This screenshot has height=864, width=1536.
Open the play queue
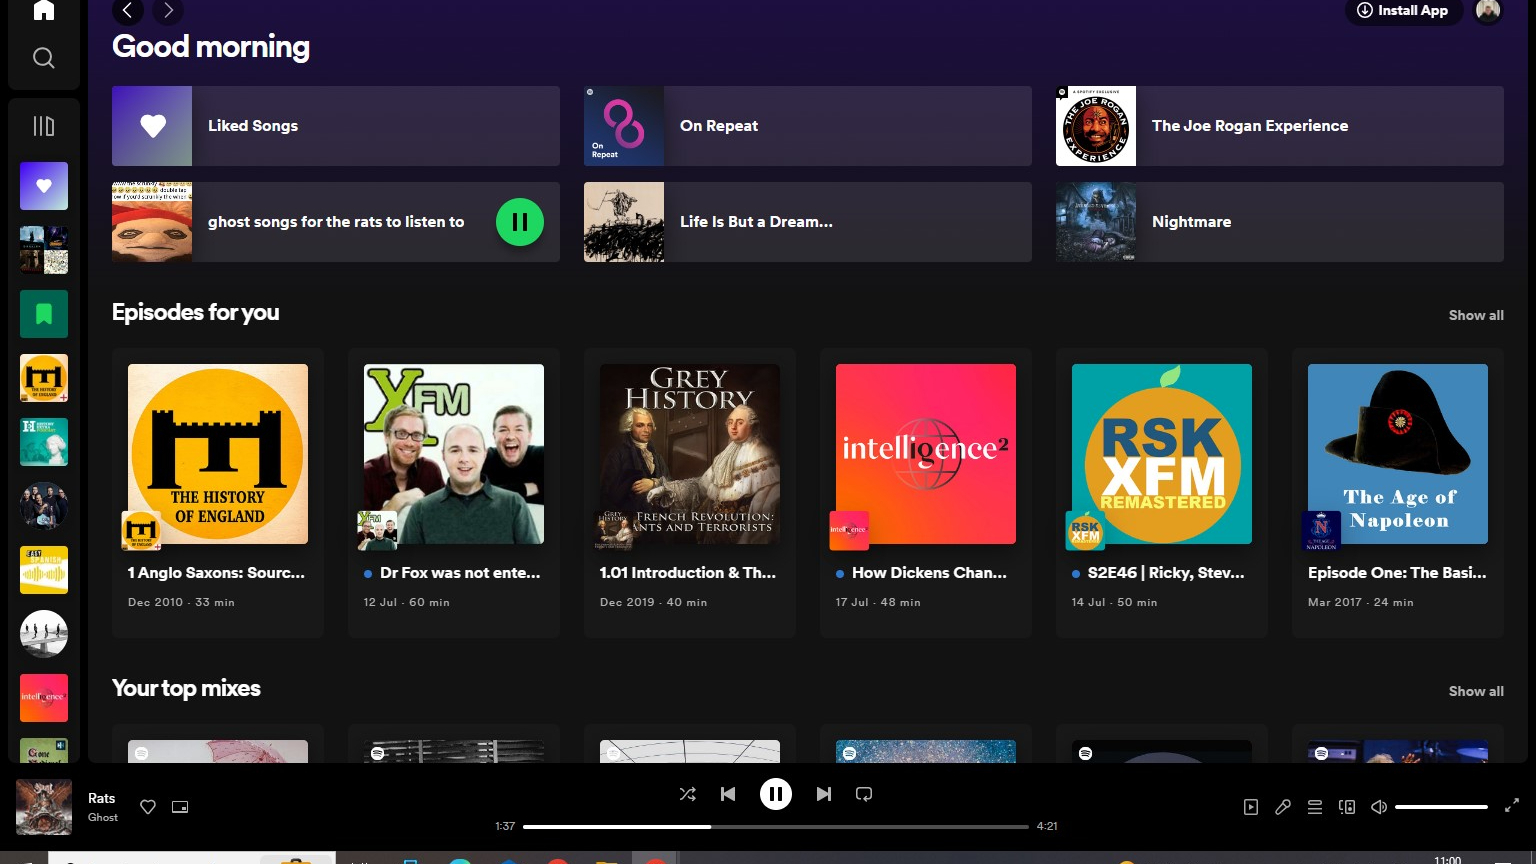pyautogui.click(x=1315, y=807)
